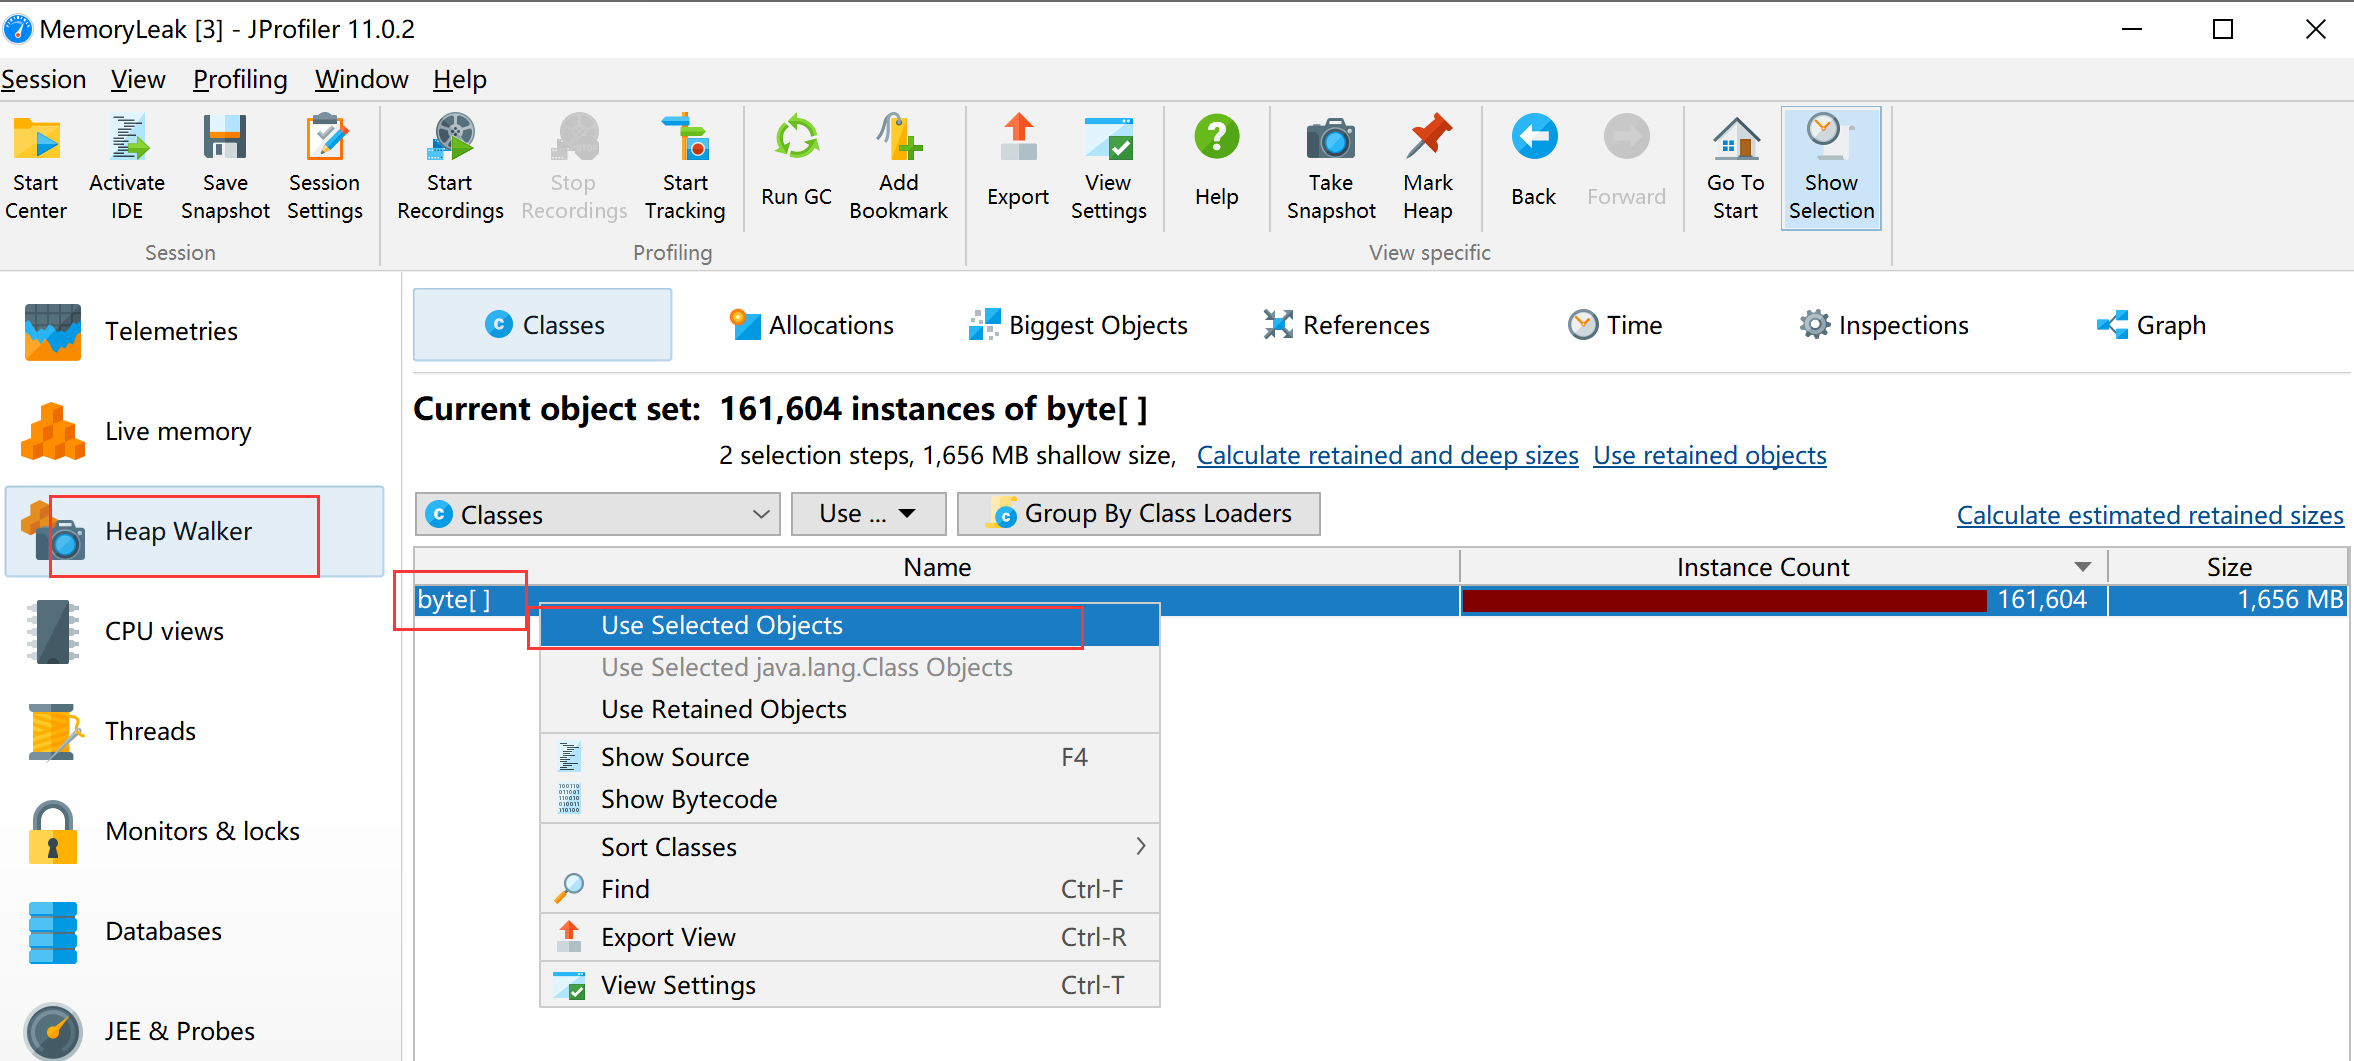2354x1061 pixels.
Task: Click the Add Bookmark icon
Action: click(x=898, y=167)
